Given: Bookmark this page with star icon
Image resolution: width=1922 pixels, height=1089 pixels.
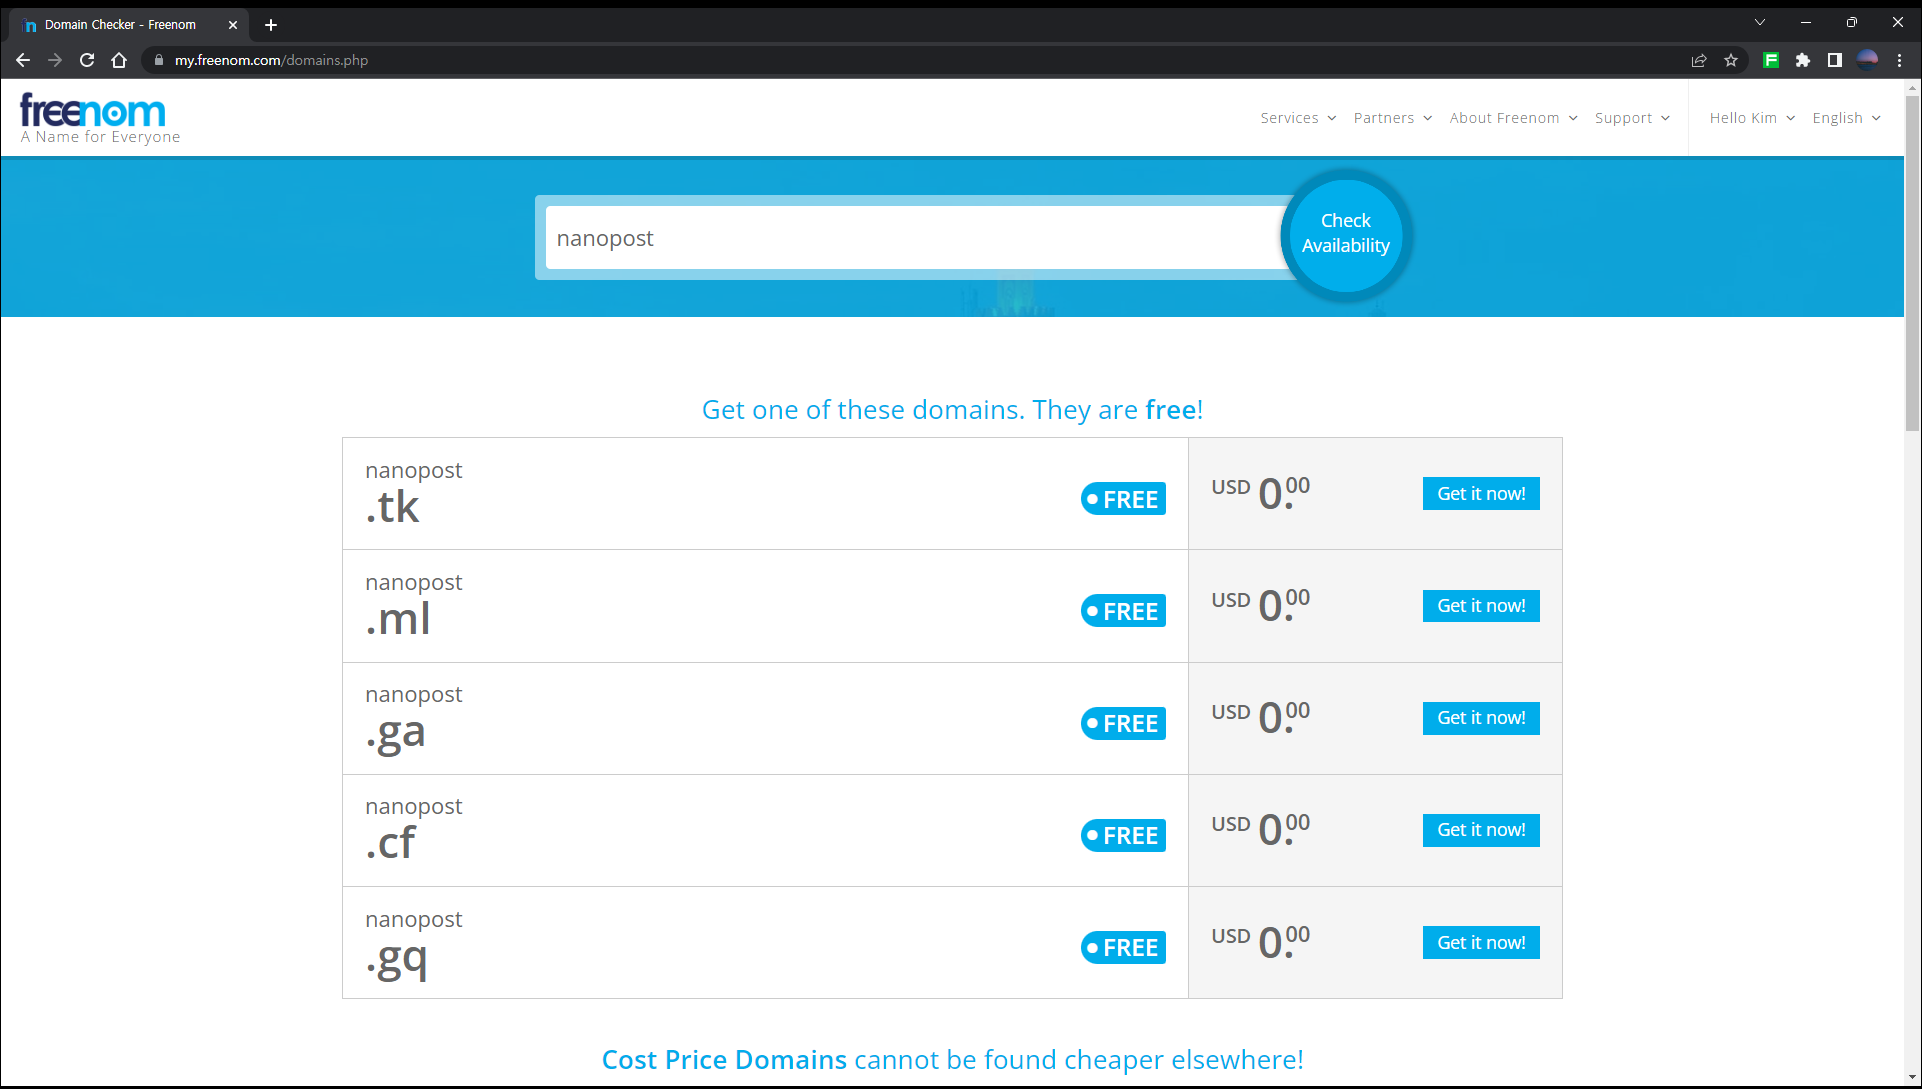Looking at the screenshot, I should pyautogui.click(x=1731, y=60).
